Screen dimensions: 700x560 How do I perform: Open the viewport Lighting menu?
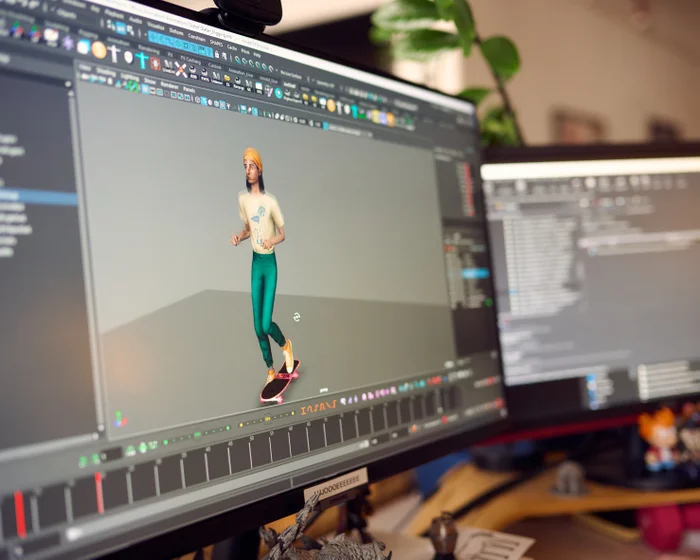(129, 77)
